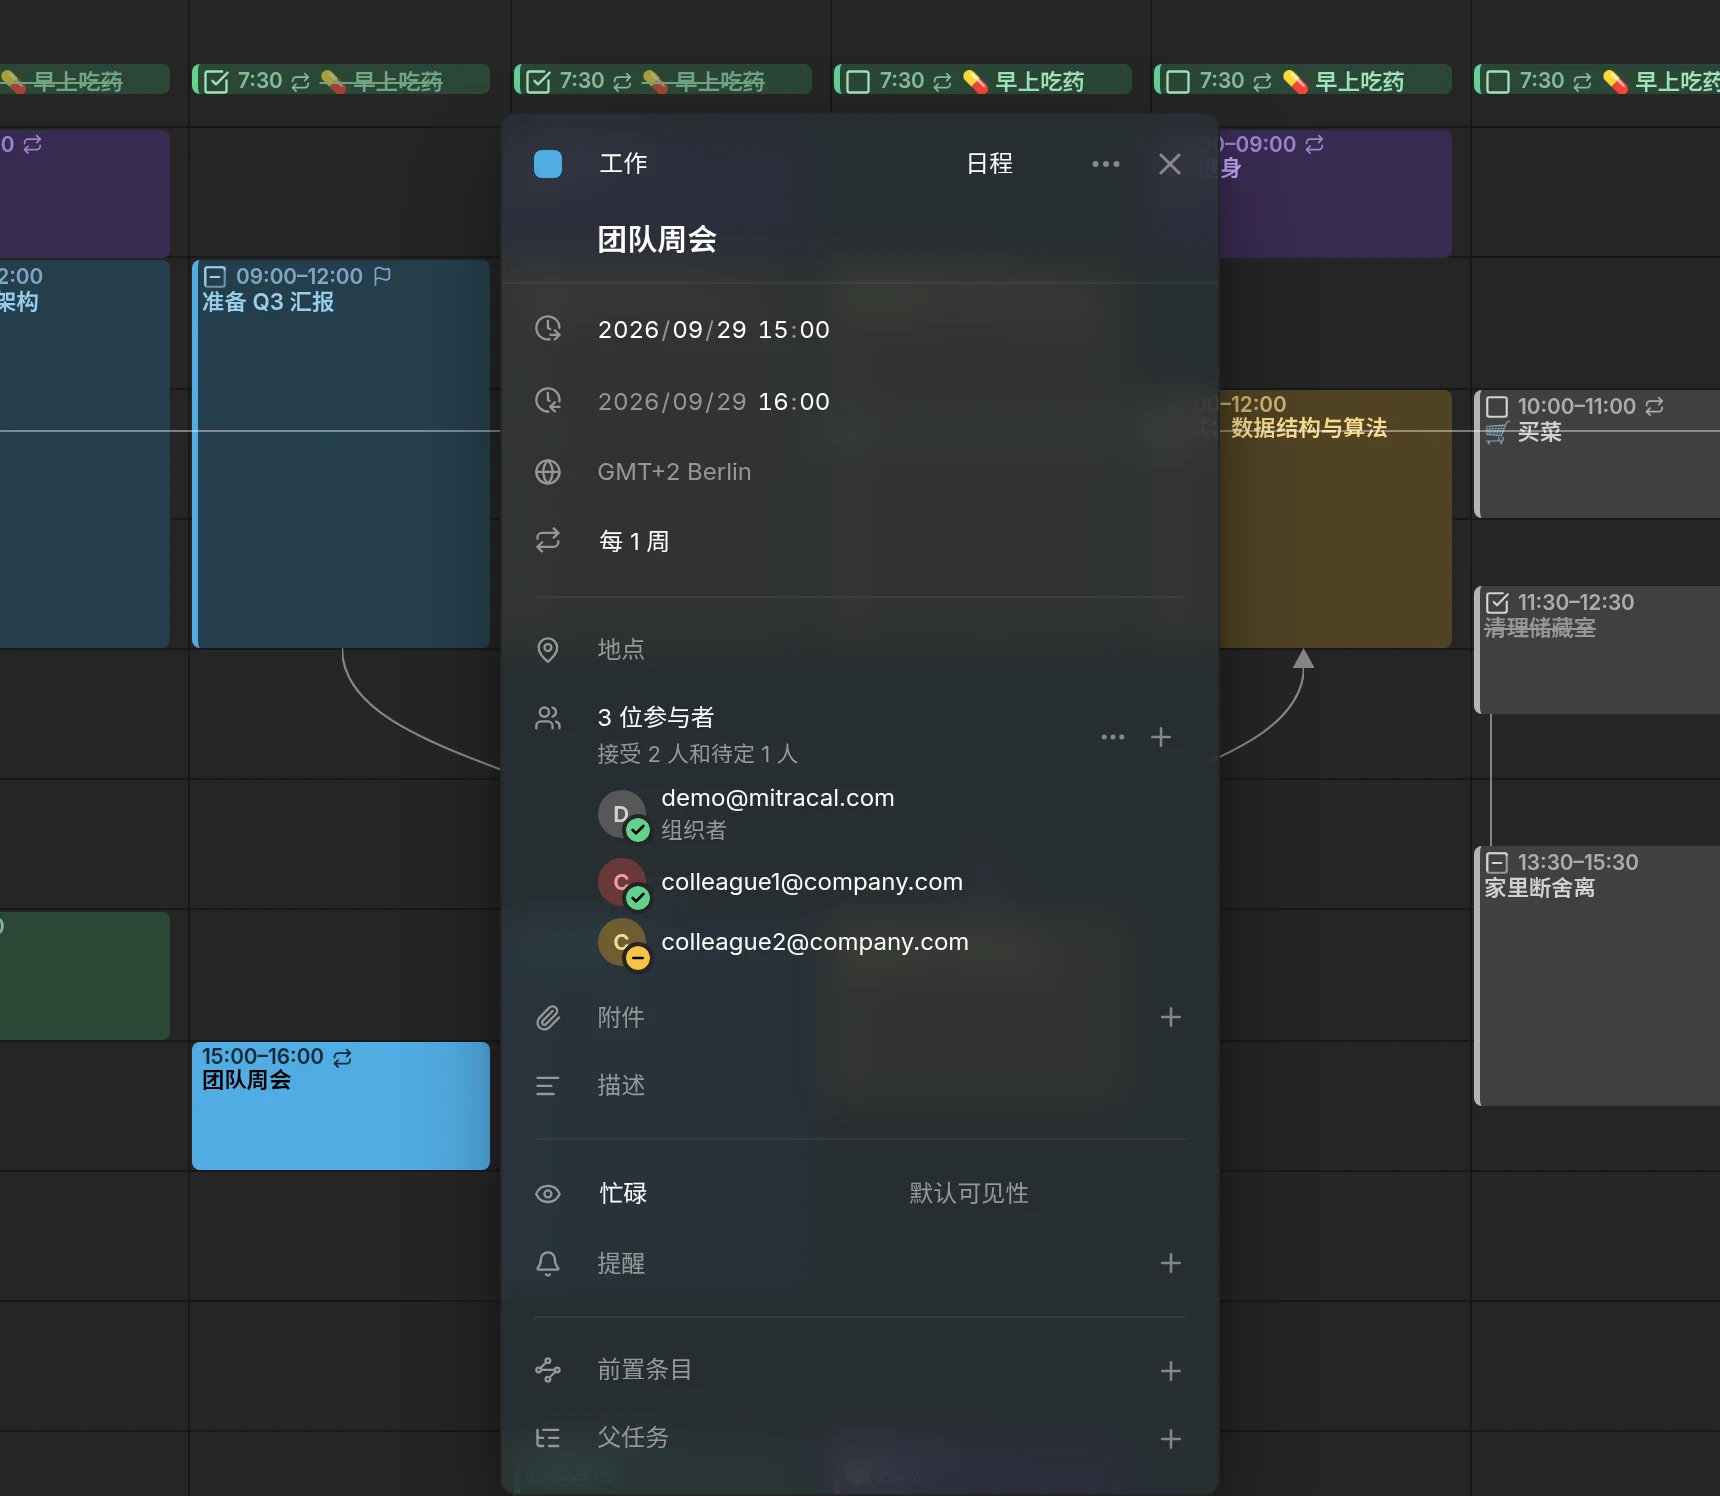Uncheck the 清理储藏室 task checkbox
1720x1496 pixels.
point(1497,602)
